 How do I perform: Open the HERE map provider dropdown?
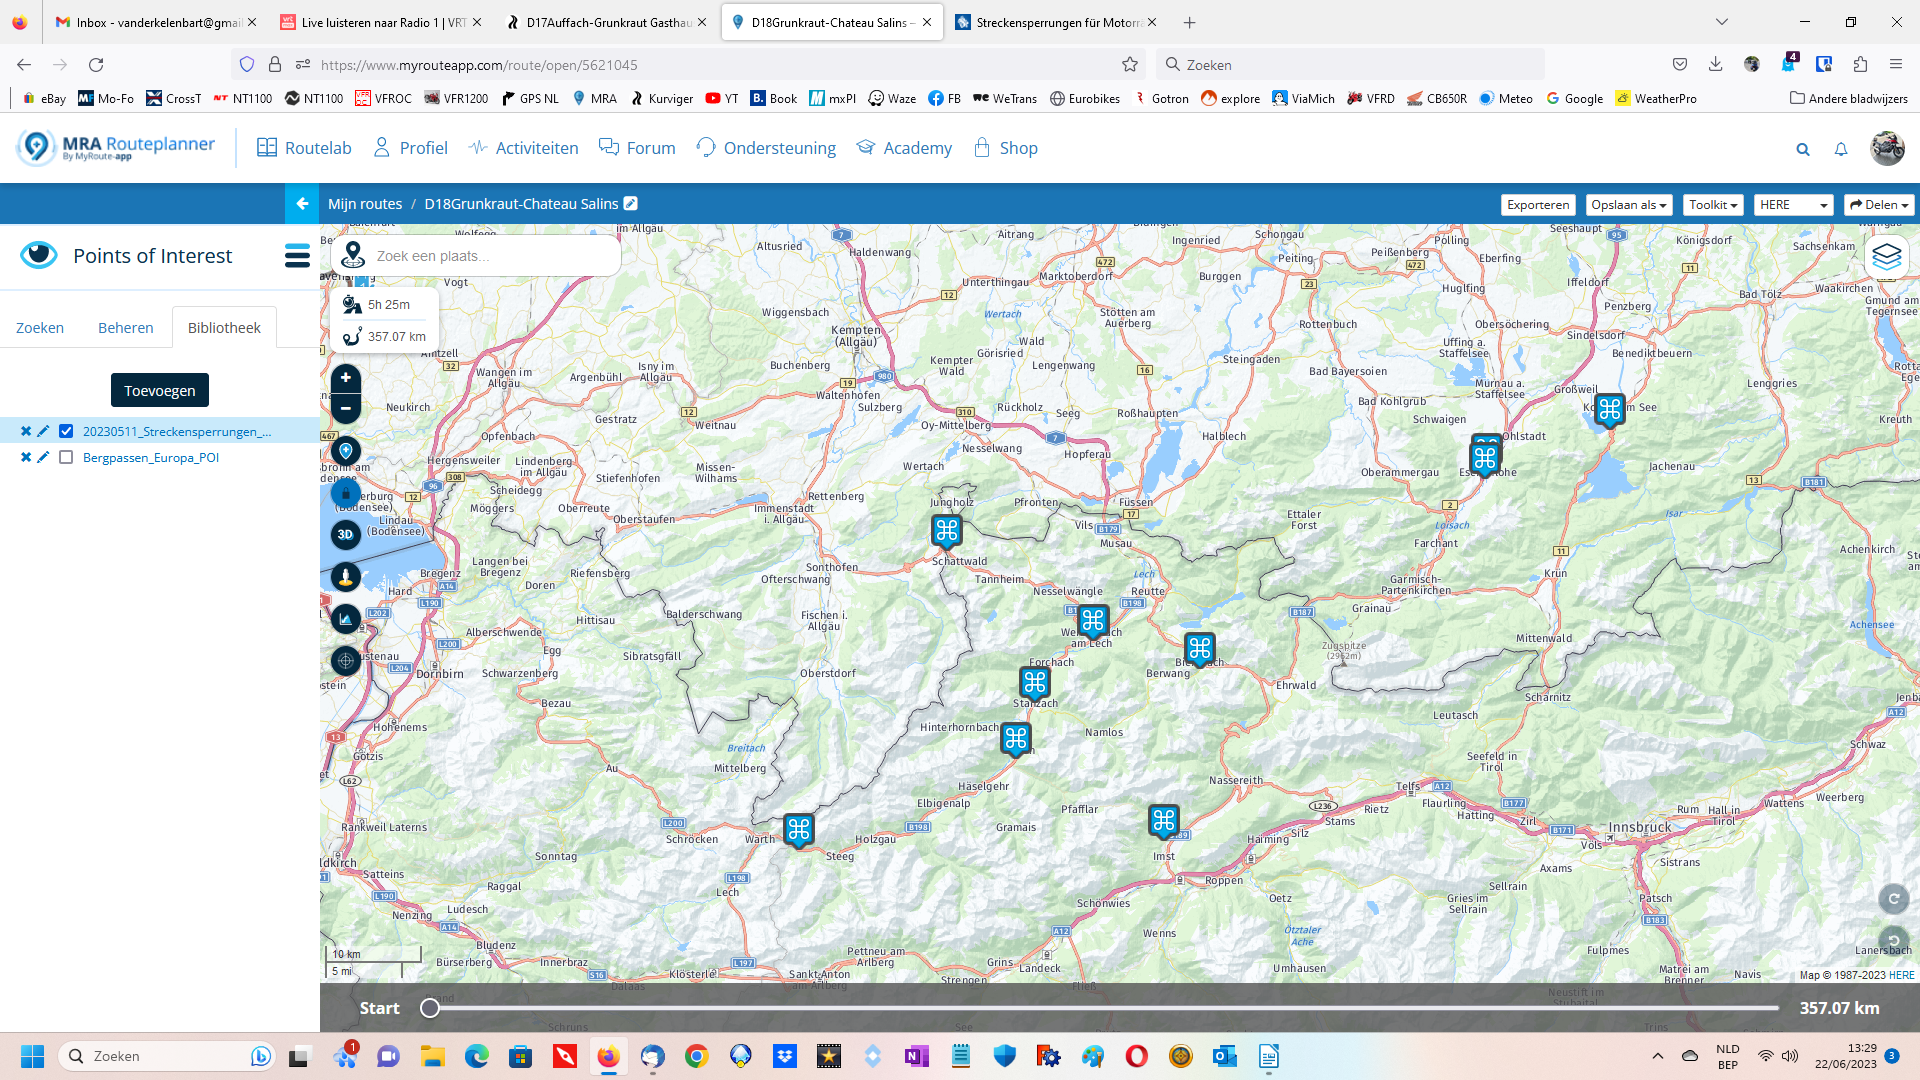[x=1794, y=205]
